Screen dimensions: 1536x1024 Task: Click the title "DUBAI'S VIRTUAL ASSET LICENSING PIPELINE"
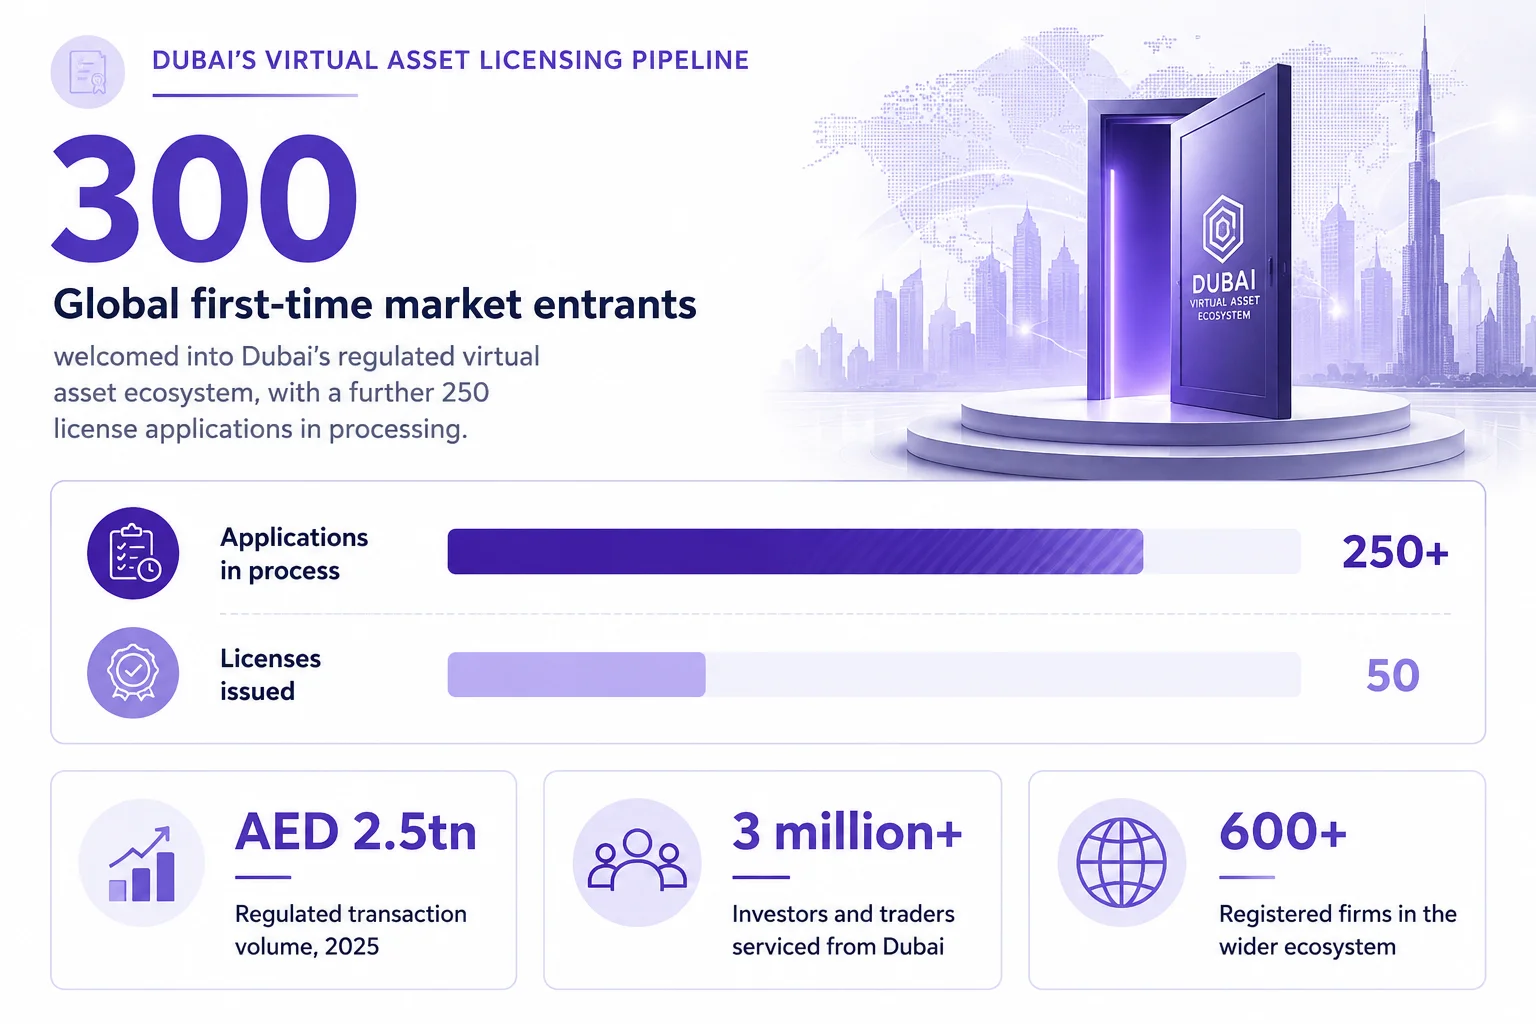[x=451, y=60]
